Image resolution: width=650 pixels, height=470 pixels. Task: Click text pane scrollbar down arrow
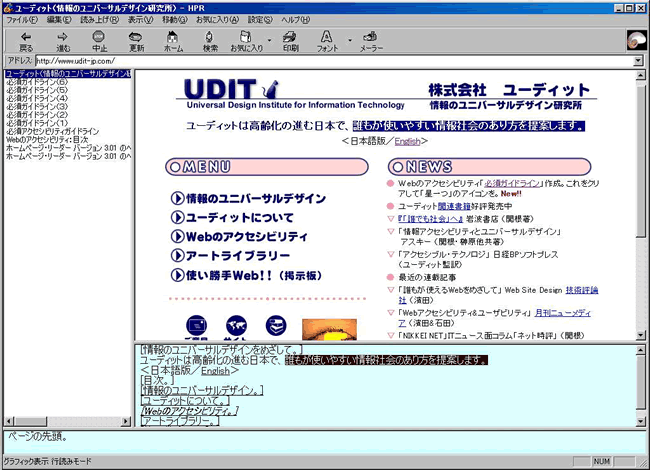pyautogui.click(x=641, y=422)
